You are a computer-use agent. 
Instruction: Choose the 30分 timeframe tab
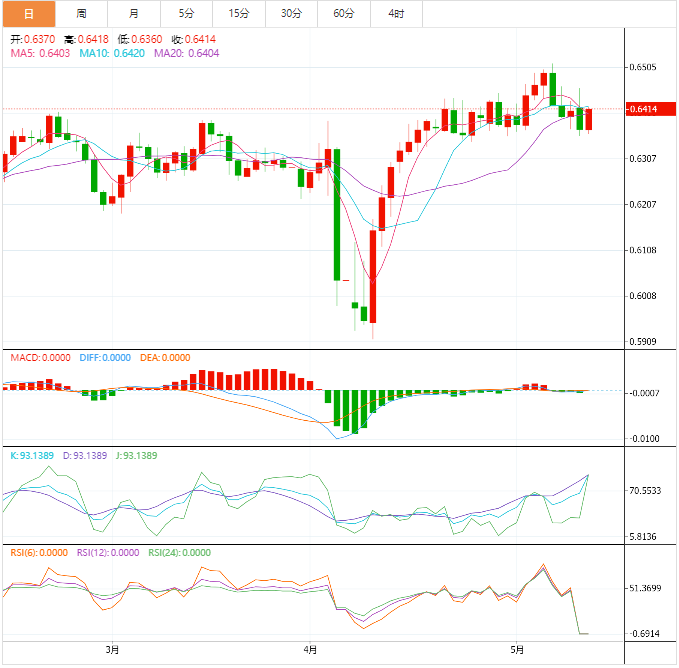point(291,13)
